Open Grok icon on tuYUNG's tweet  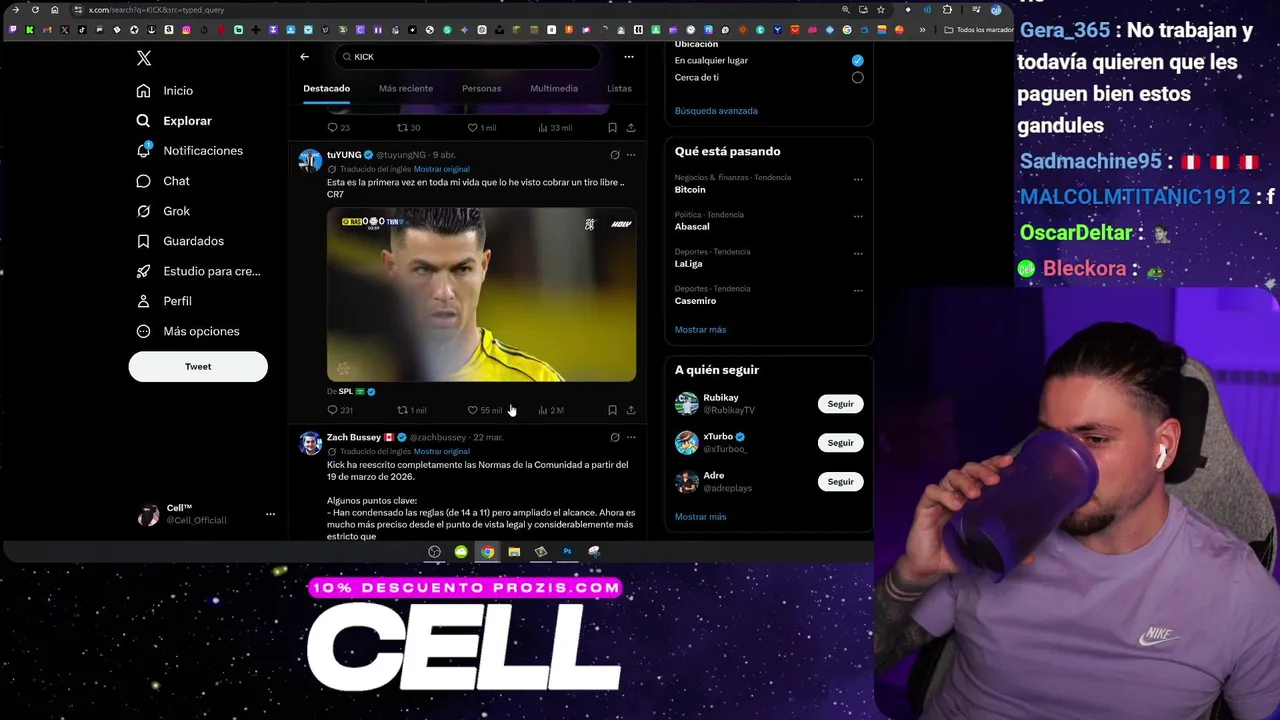tap(615, 155)
